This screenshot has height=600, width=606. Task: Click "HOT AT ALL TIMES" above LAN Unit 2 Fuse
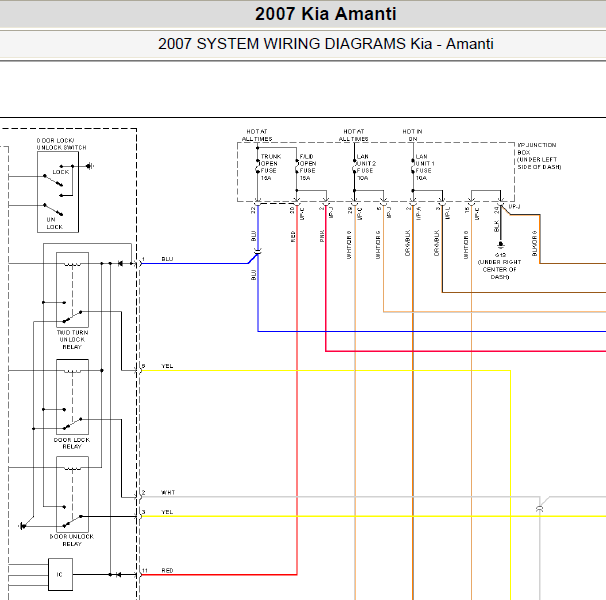[x=354, y=135]
